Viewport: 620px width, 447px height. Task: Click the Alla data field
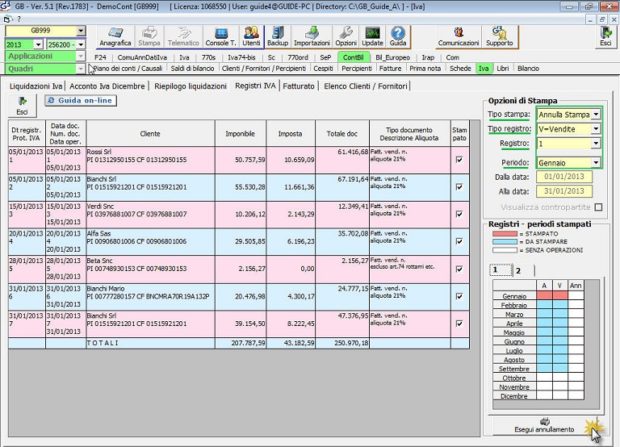click(x=564, y=191)
